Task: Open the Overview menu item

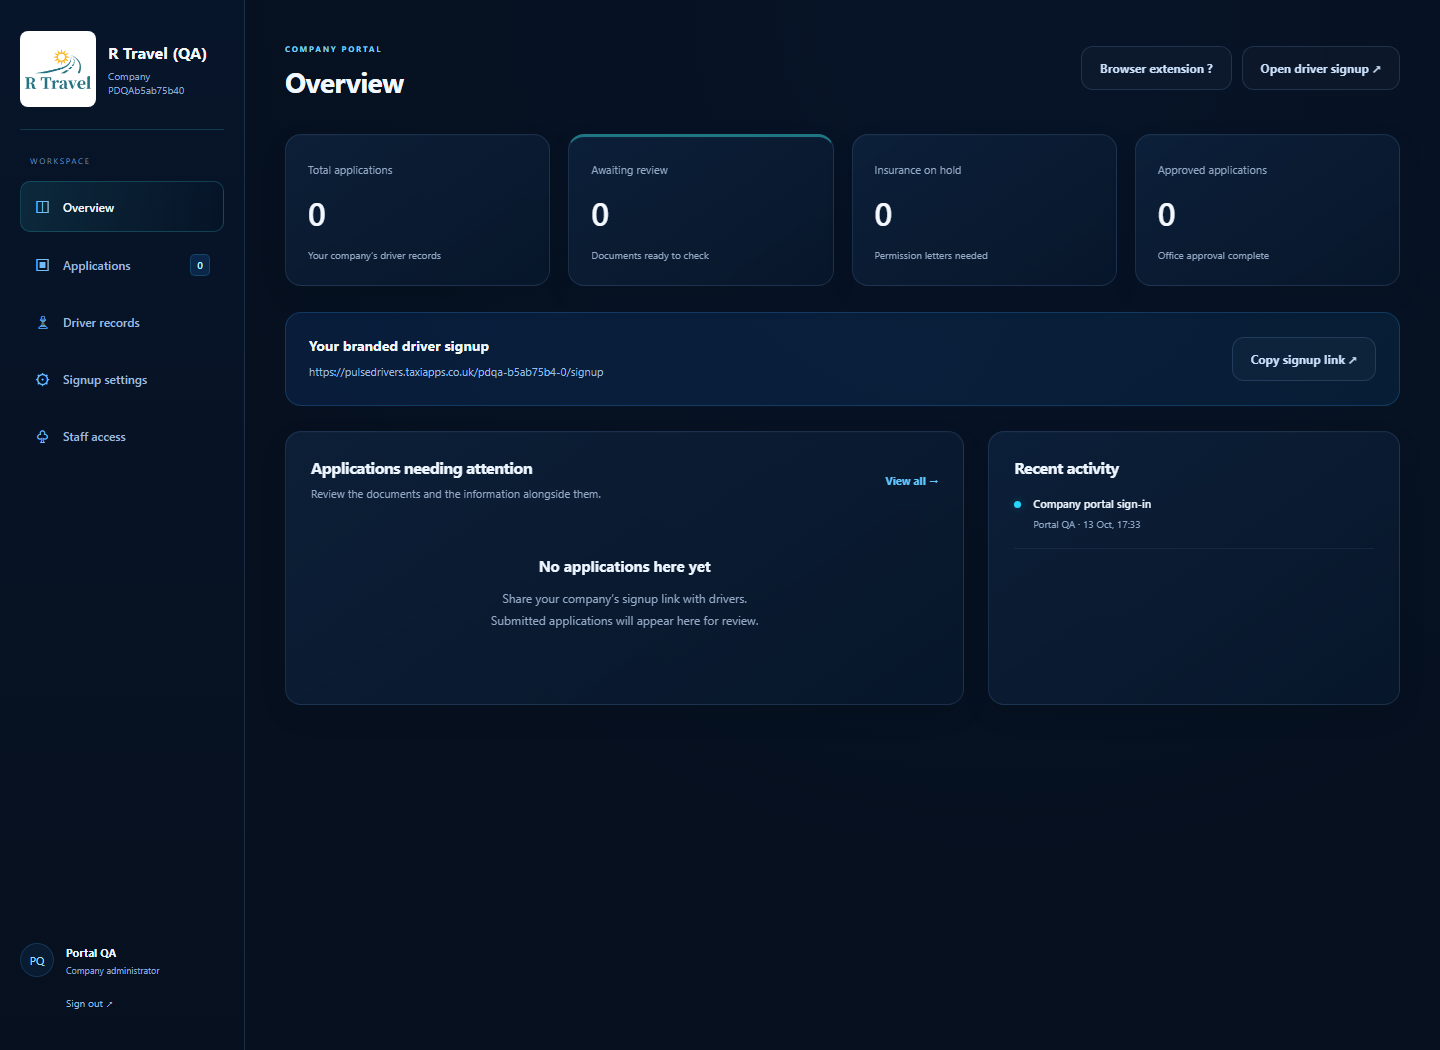Action: [x=122, y=206]
